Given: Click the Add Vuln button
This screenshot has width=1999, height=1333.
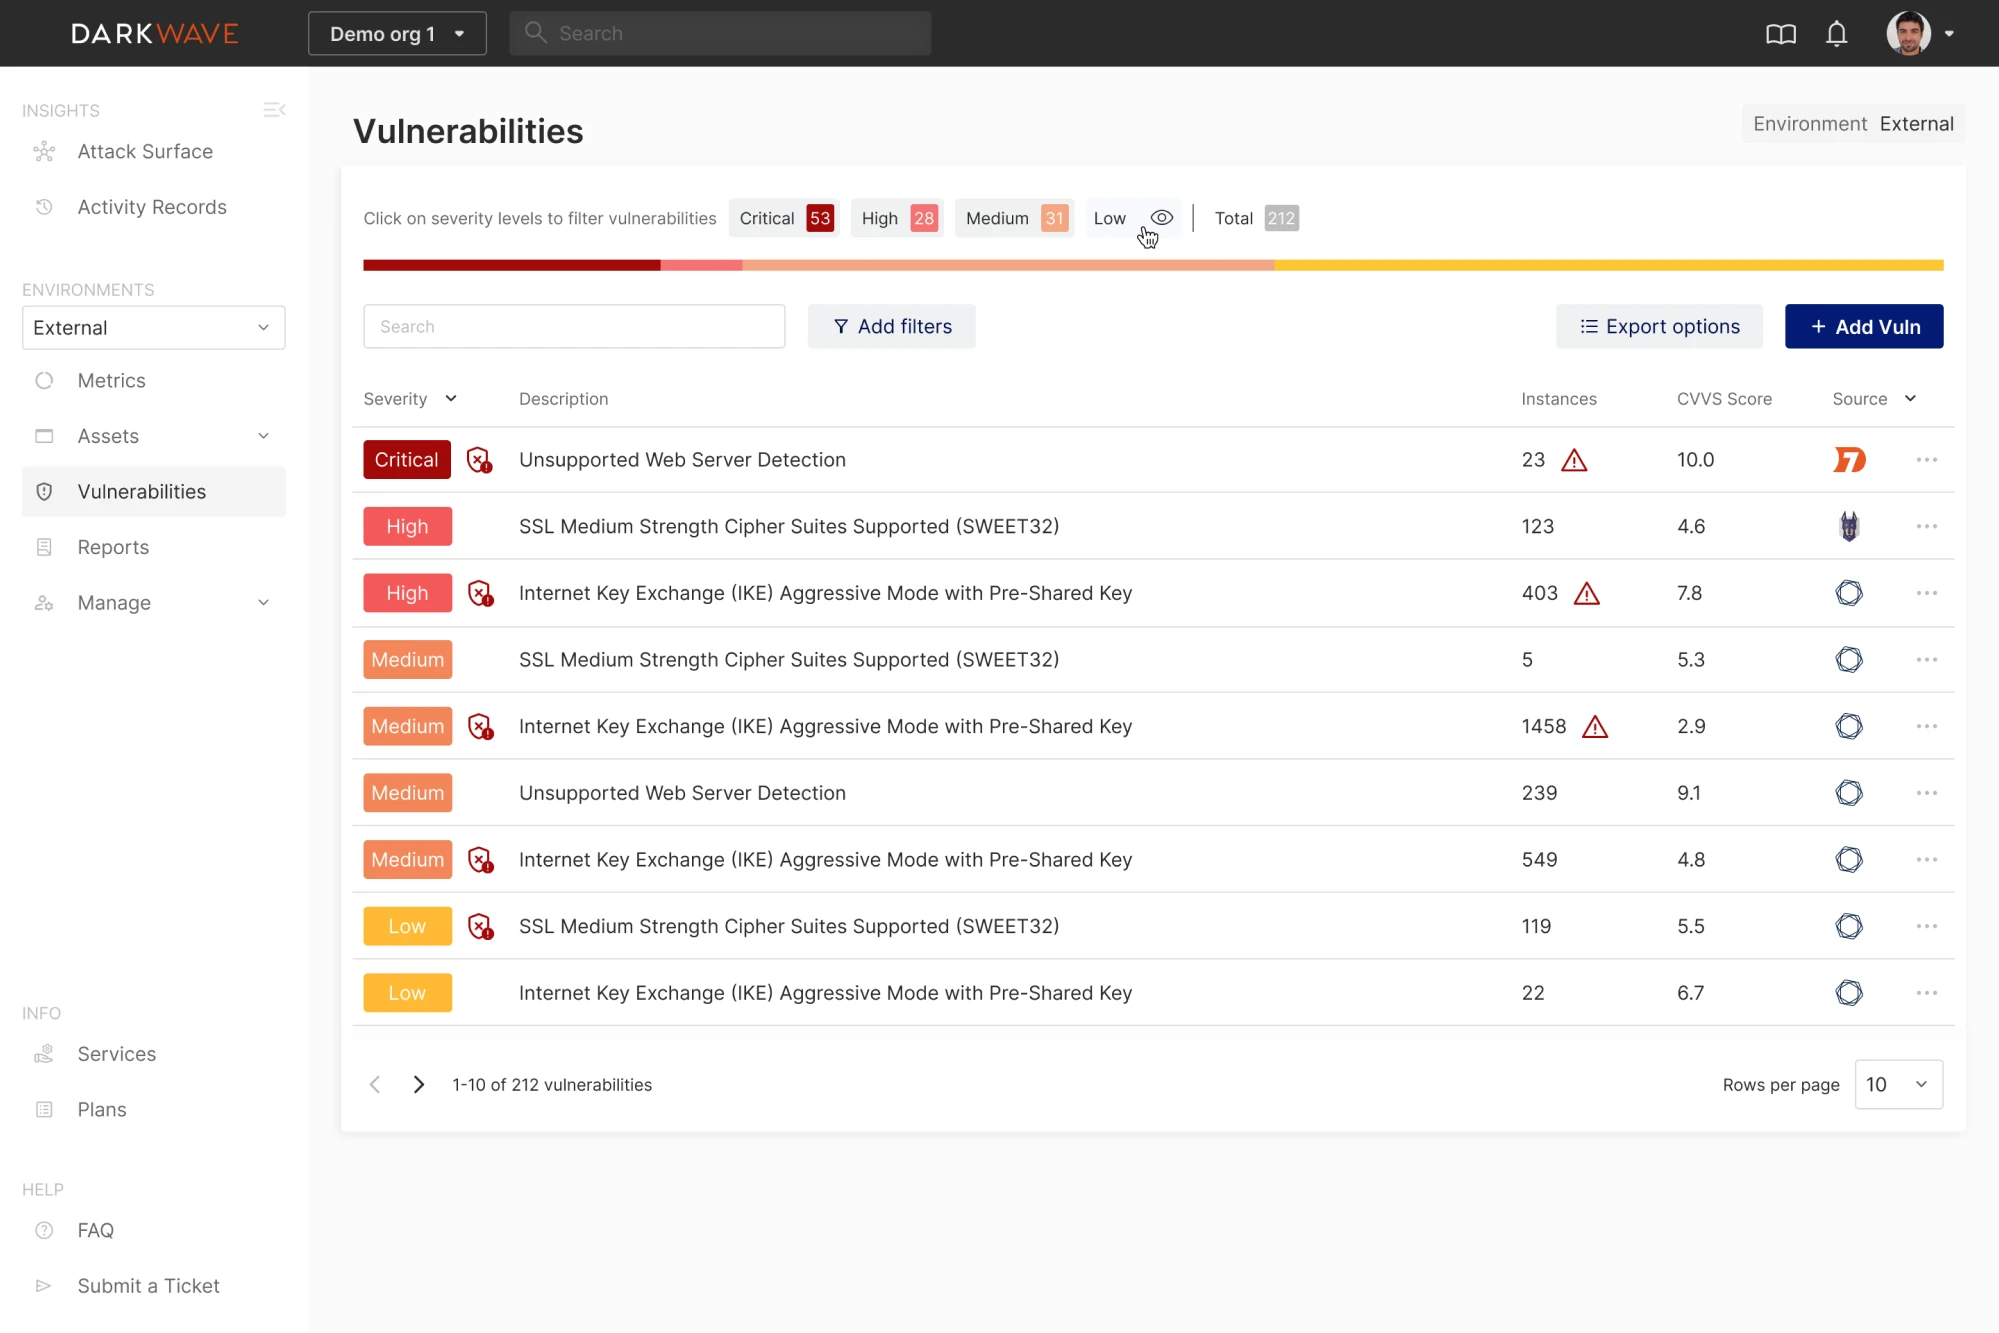Looking at the screenshot, I should point(1863,326).
